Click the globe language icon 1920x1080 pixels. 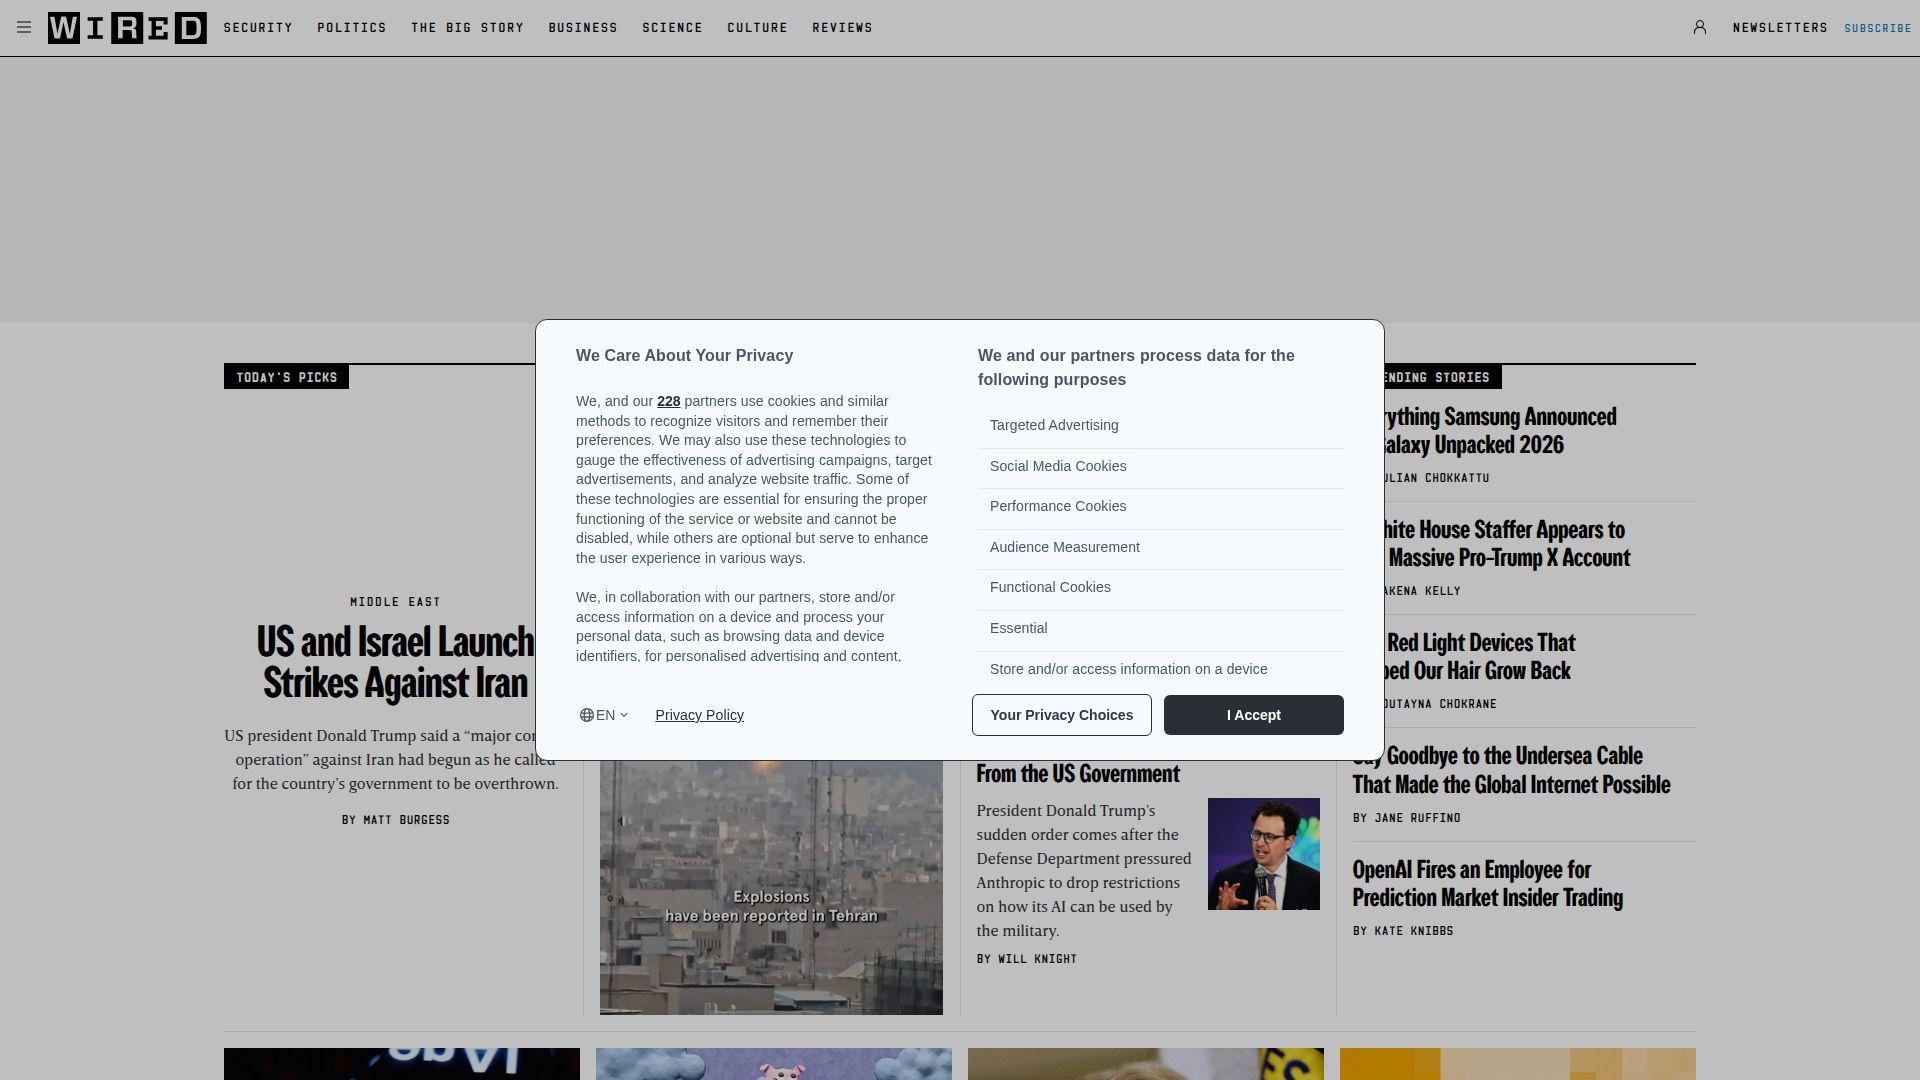pyautogui.click(x=587, y=715)
